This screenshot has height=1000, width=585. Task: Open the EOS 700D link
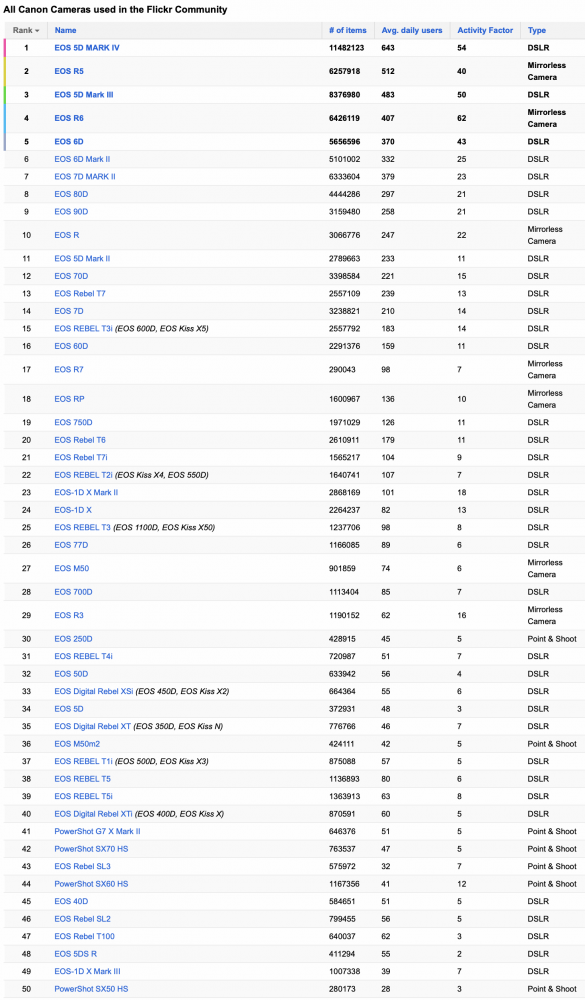tap(73, 592)
